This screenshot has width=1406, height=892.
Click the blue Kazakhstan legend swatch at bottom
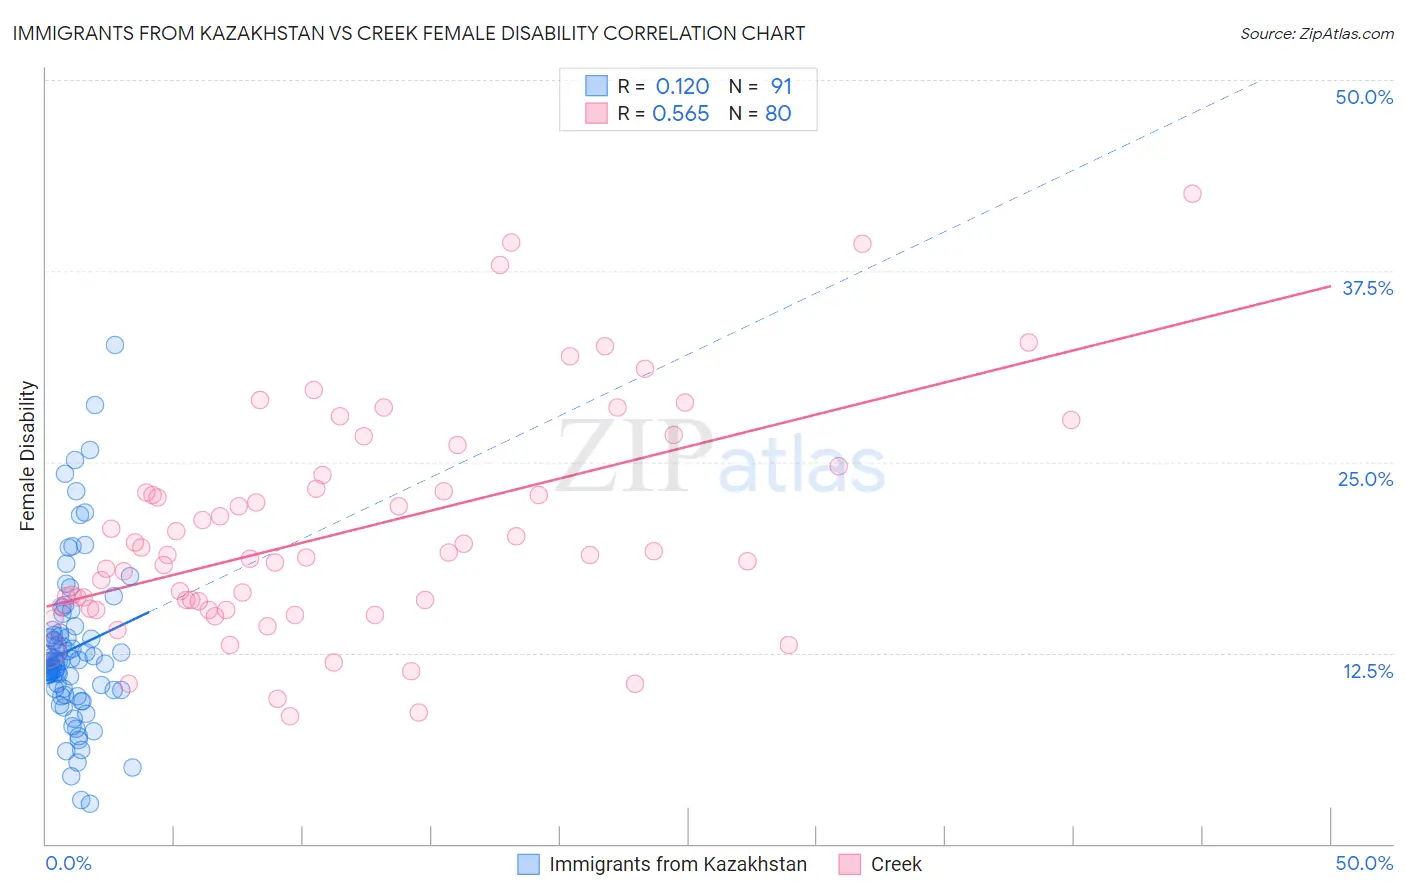tap(528, 864)
